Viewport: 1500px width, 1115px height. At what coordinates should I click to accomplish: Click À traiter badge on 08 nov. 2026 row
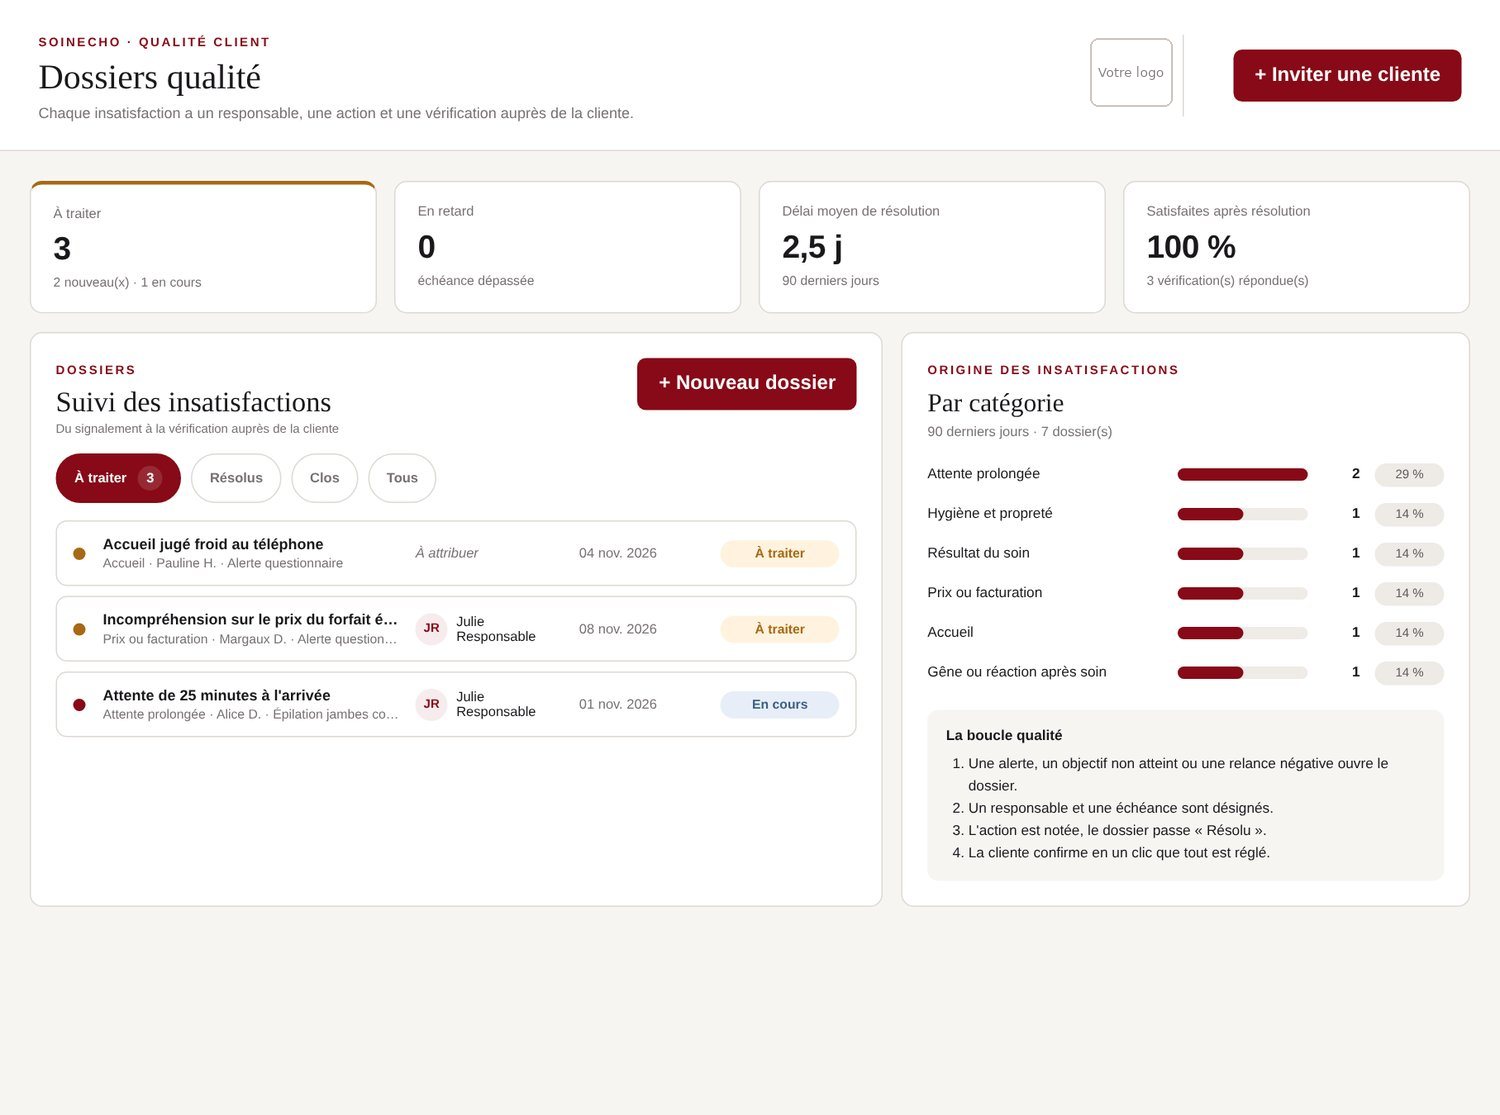point(779,629)
